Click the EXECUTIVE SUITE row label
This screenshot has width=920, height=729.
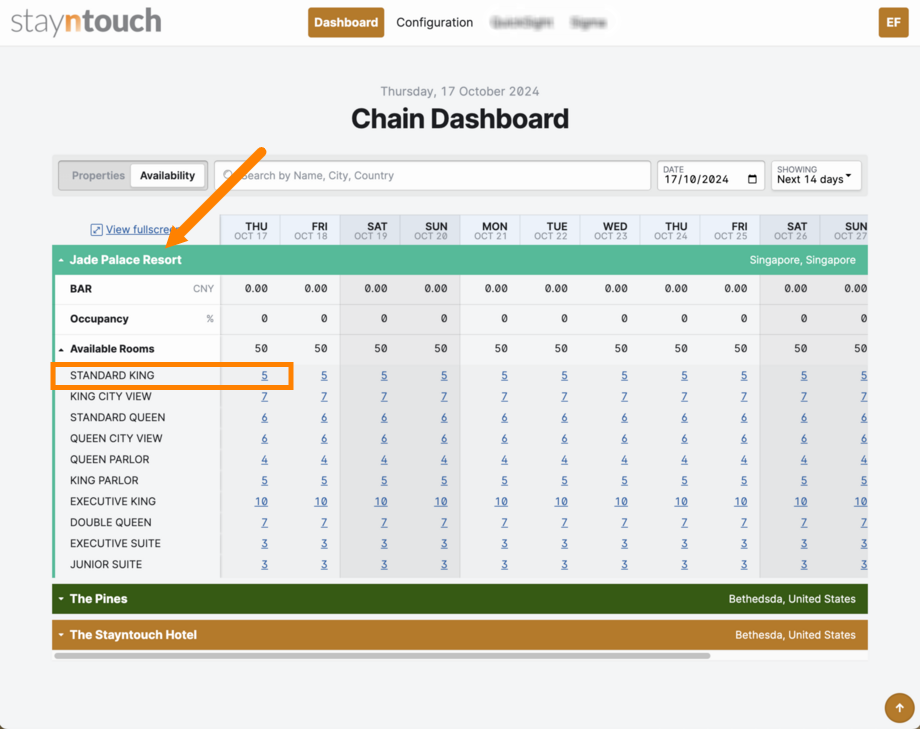click(115, 544)
